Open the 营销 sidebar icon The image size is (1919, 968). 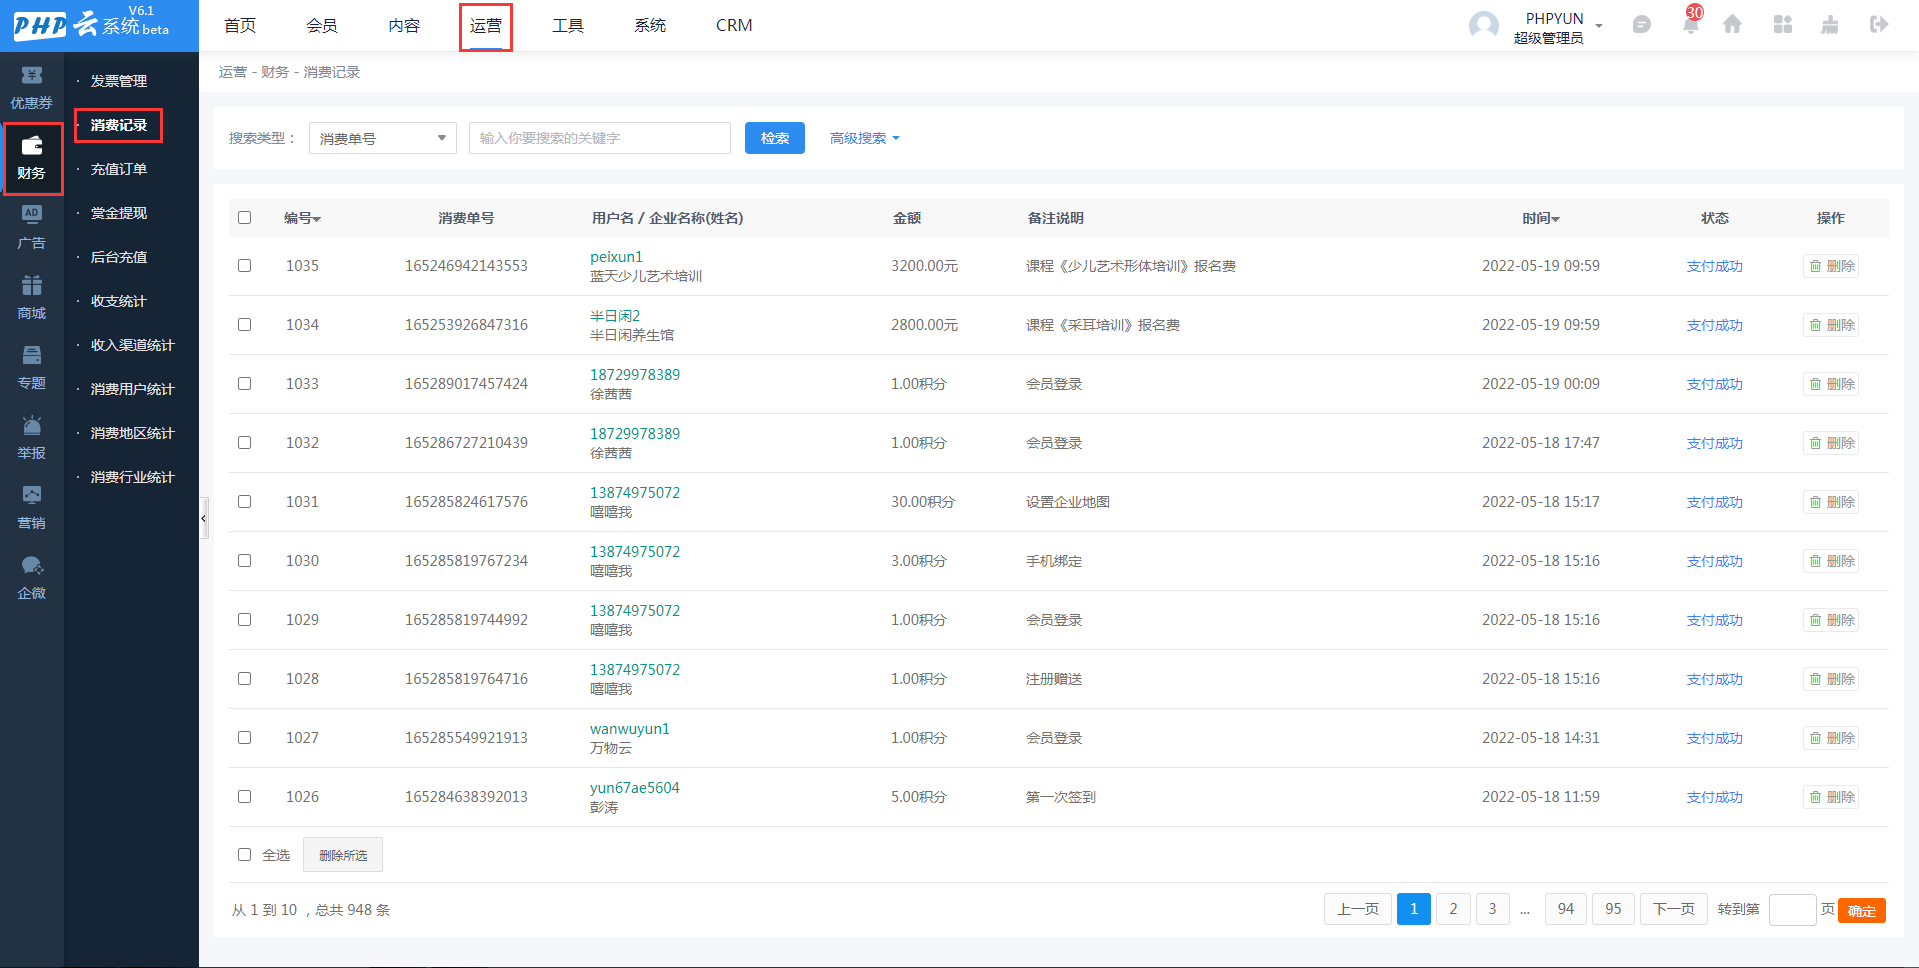click(31, 507)
